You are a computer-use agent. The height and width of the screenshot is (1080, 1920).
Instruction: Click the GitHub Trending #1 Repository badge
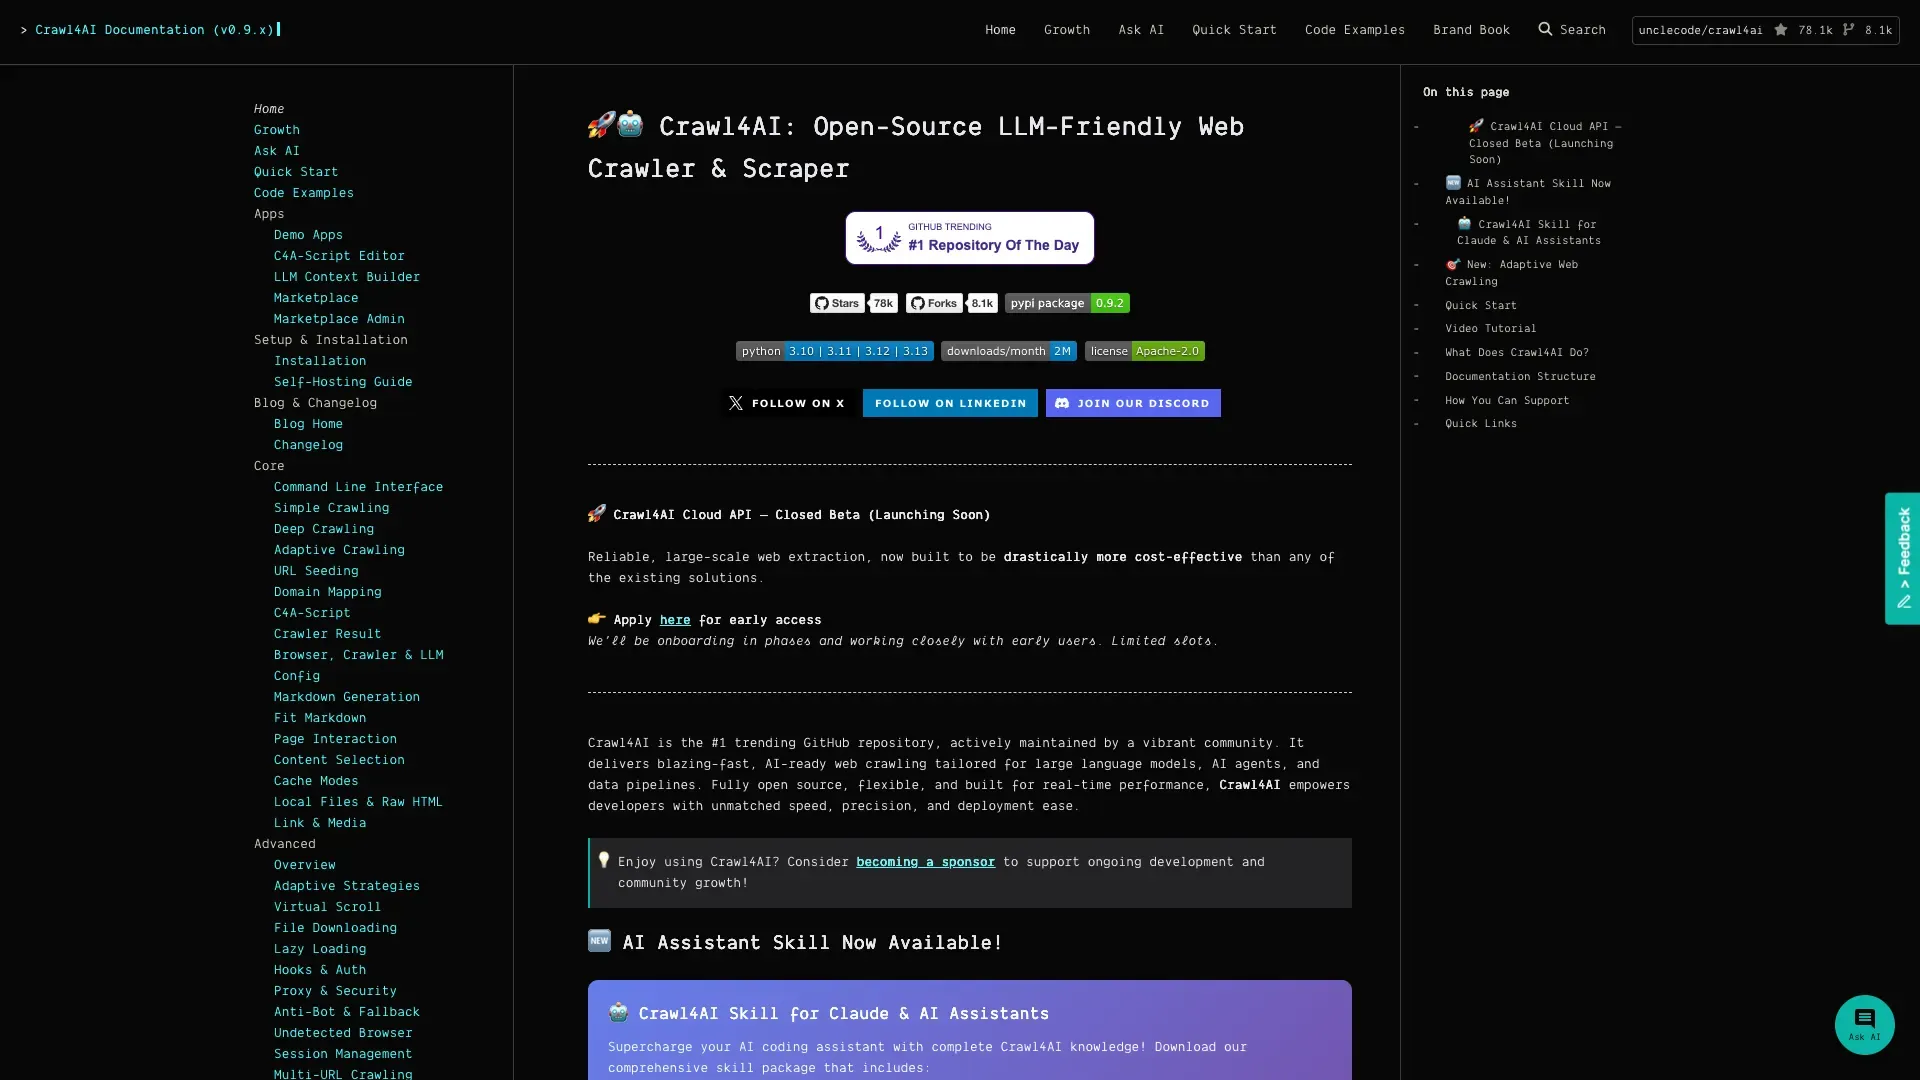point(969,238)
